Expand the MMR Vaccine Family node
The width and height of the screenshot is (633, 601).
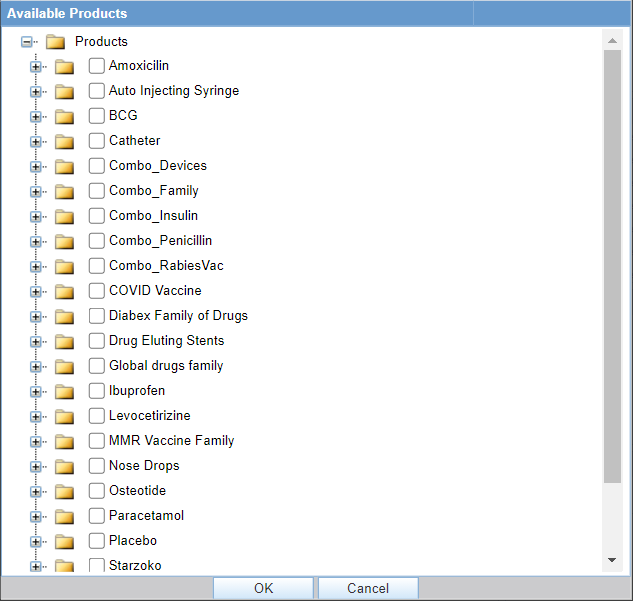coord(36,442)
